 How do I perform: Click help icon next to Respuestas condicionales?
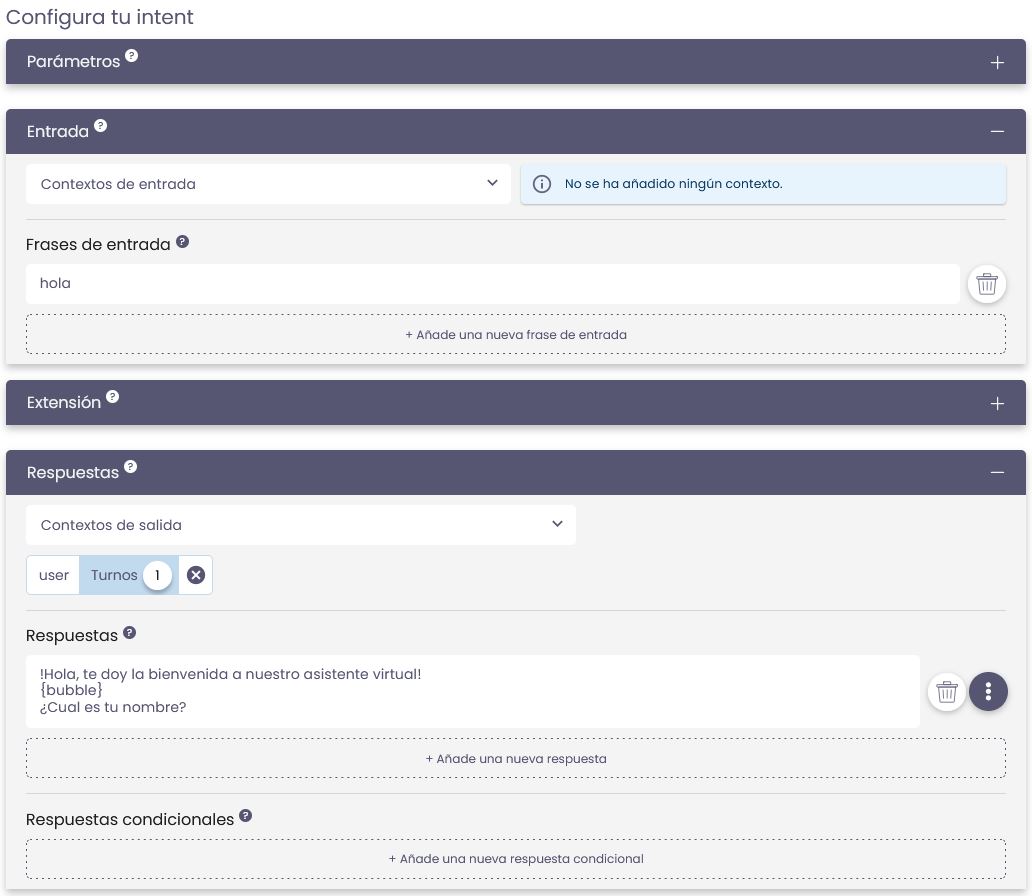pyautogui.click(x=245, y=816)
